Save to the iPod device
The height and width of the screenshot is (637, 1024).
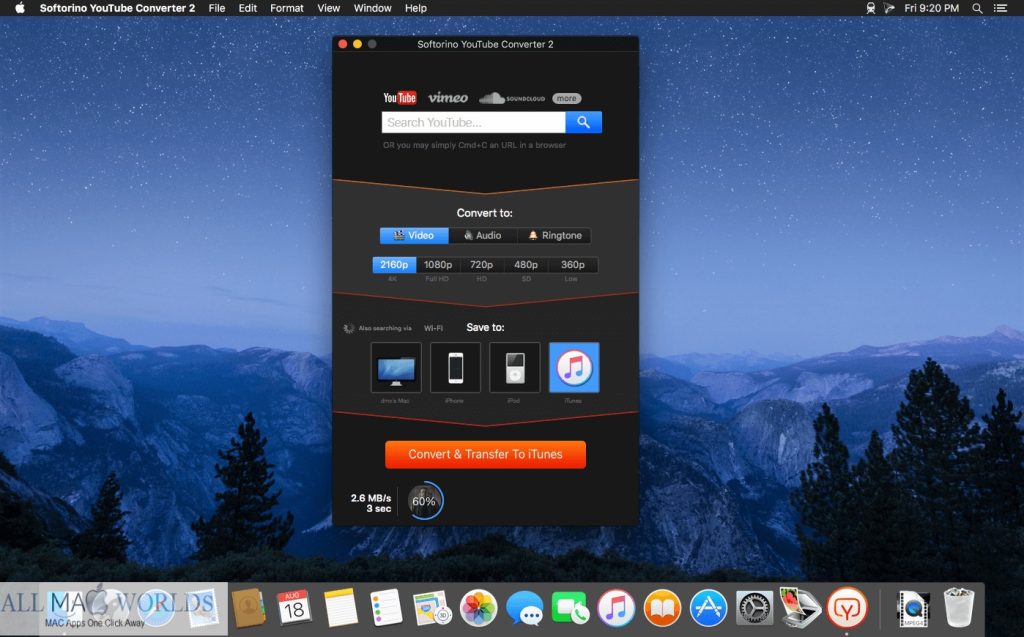click(x=515, y=367)
